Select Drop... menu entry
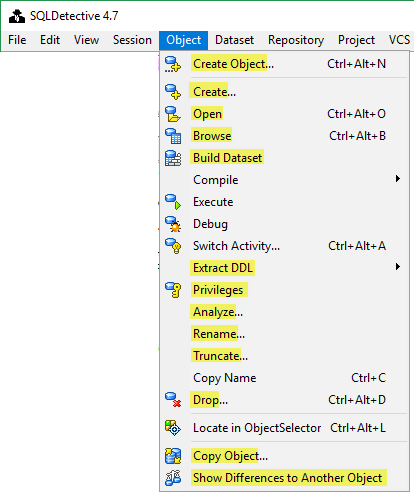The width and height of the screenshot is (414, 492). (284, 400)
